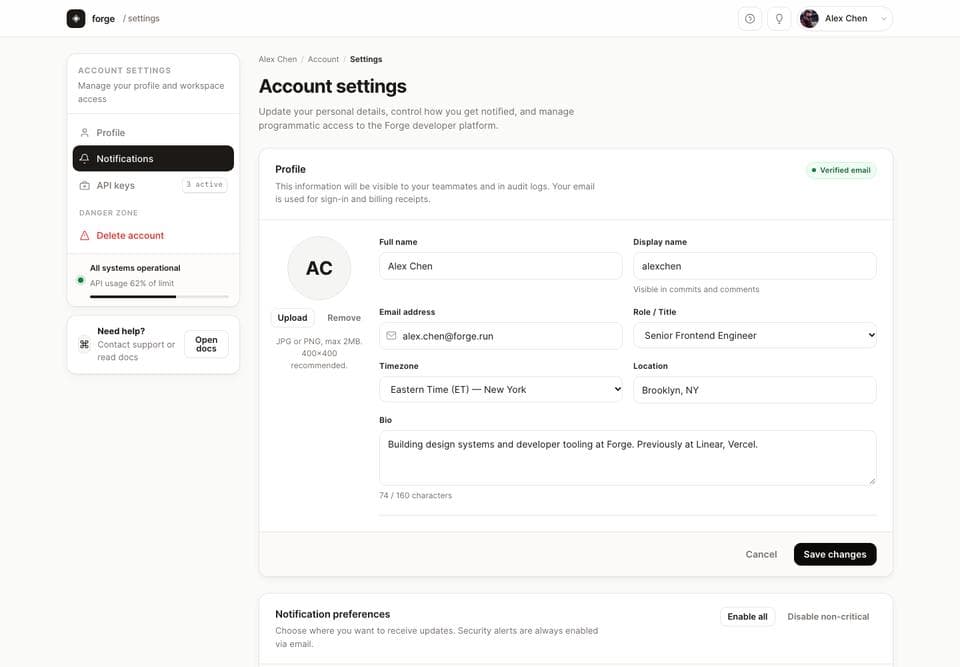
Task: Expand the Alex Chen user menu chevron
Action: pyautogui.click(x=883, y=19)
